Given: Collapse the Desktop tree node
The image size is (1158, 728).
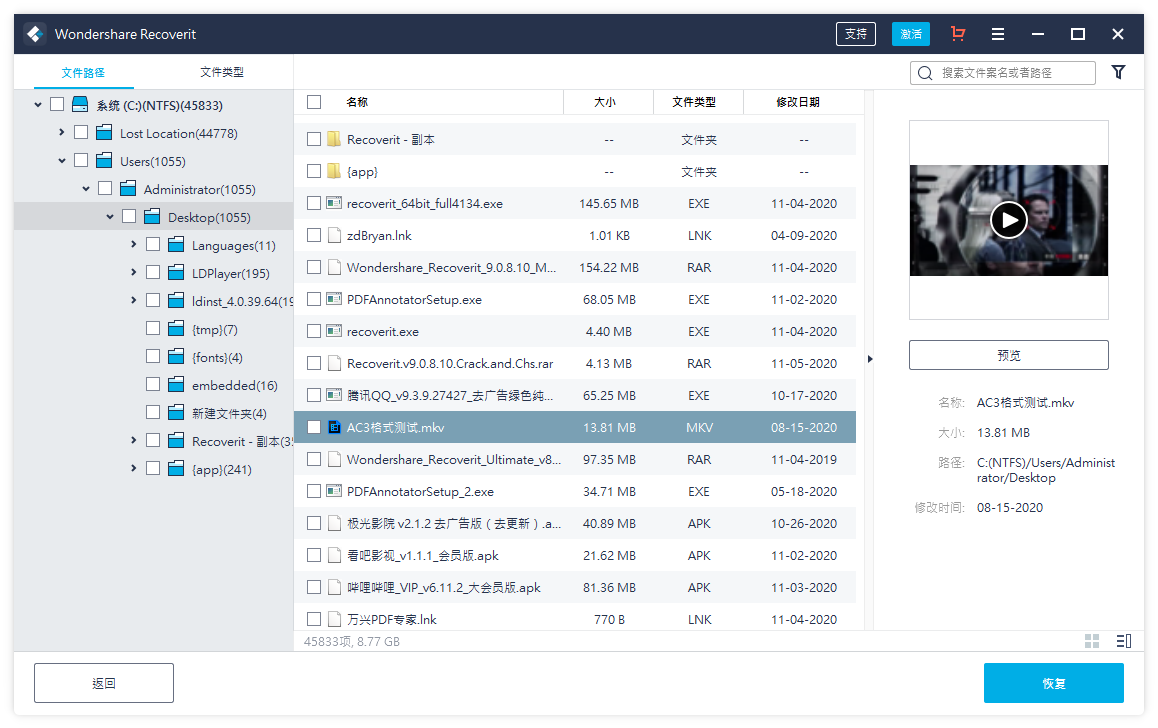Looking at the screenshot, I should coord(109,217).
